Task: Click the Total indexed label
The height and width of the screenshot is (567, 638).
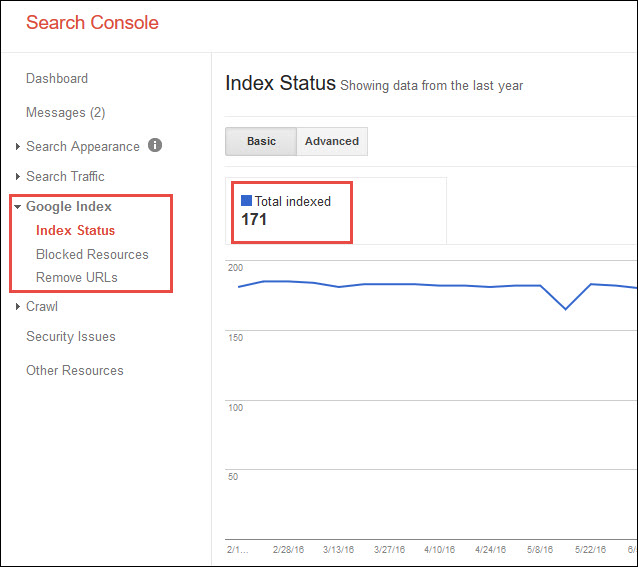Action: (293, 201)
